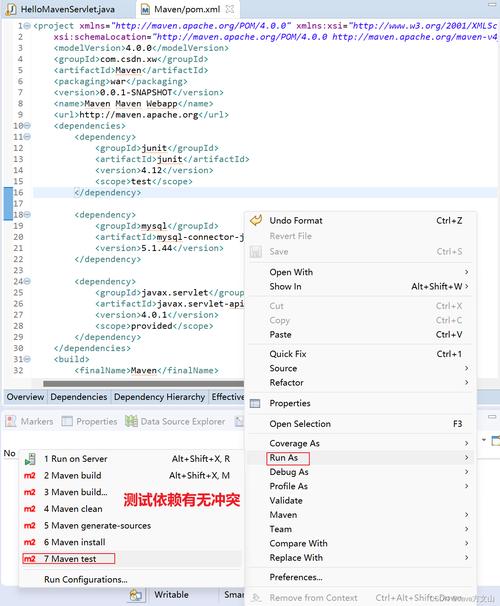The image size is (500, 606).
Task: Click the 5.1.44 version value
Action: [x=156, y=248]
